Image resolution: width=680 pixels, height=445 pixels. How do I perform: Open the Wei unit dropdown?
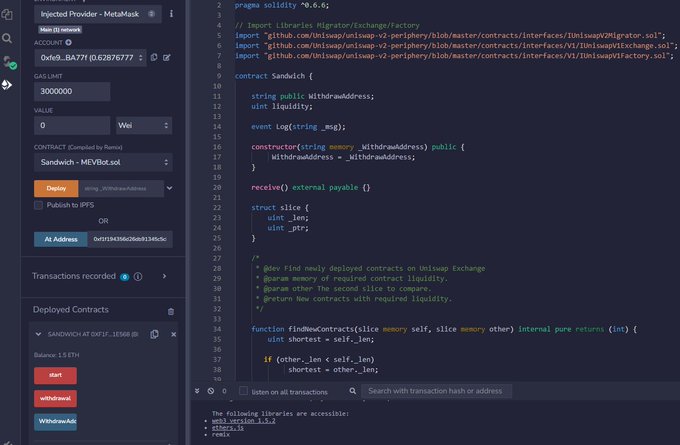point(144,125)
